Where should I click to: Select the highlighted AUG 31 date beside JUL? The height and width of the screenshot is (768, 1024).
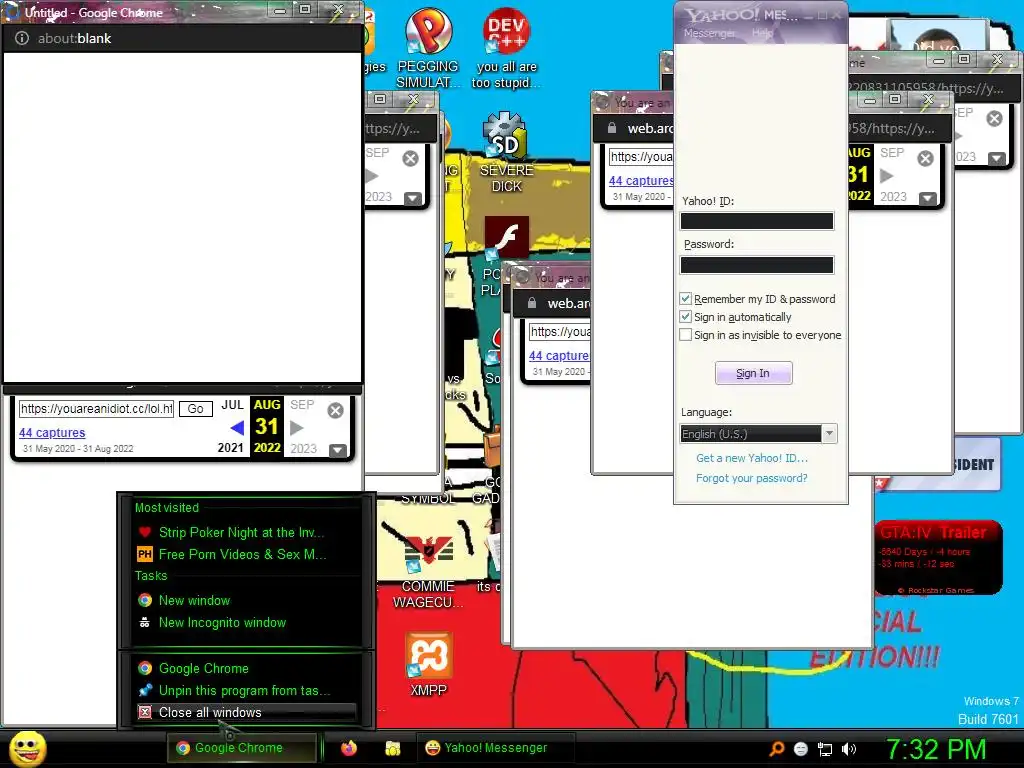266,426
